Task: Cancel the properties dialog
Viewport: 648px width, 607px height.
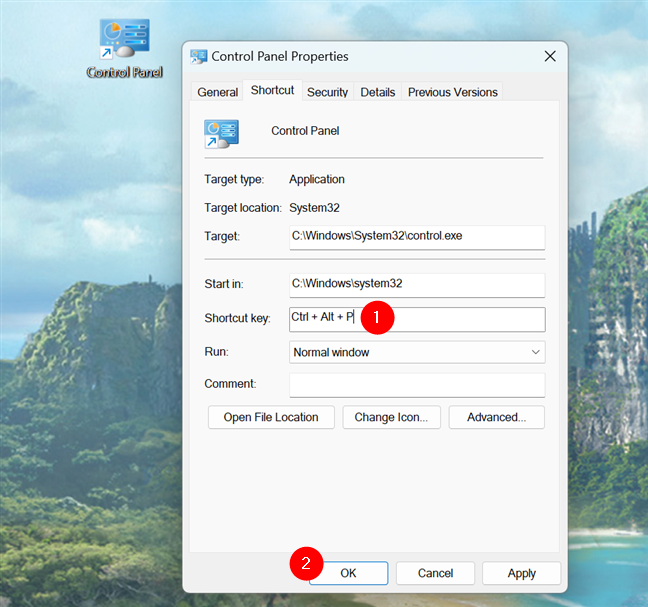Action: click(x=435, y=573)
